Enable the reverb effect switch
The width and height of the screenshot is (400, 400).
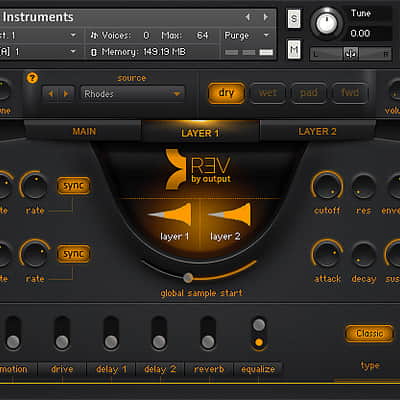pyautogui.click(x=208, y=333)
